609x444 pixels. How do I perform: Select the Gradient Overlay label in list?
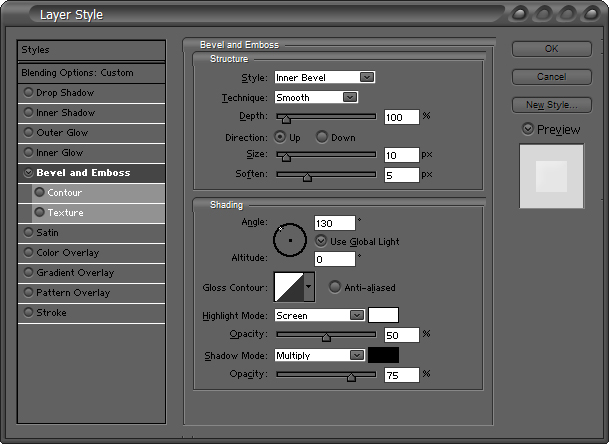click(75, 273)
